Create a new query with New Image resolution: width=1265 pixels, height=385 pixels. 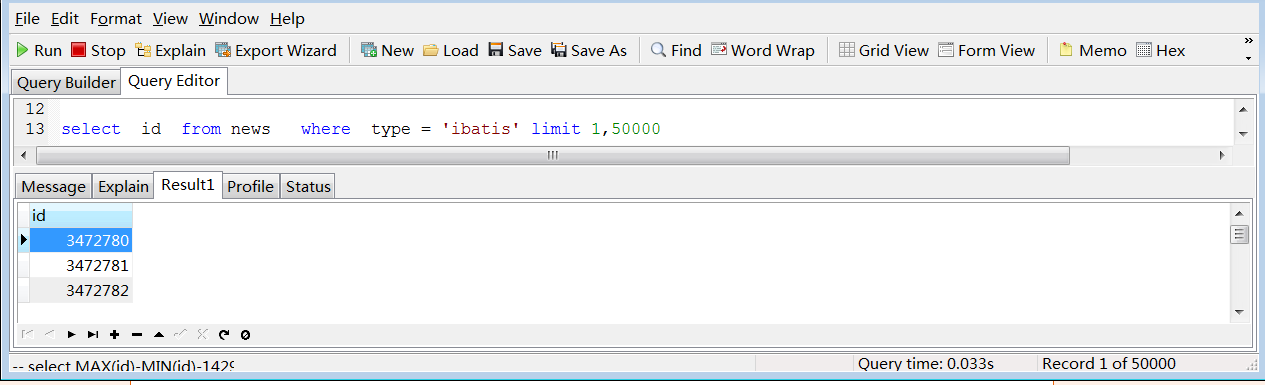(x=387, y=50)
